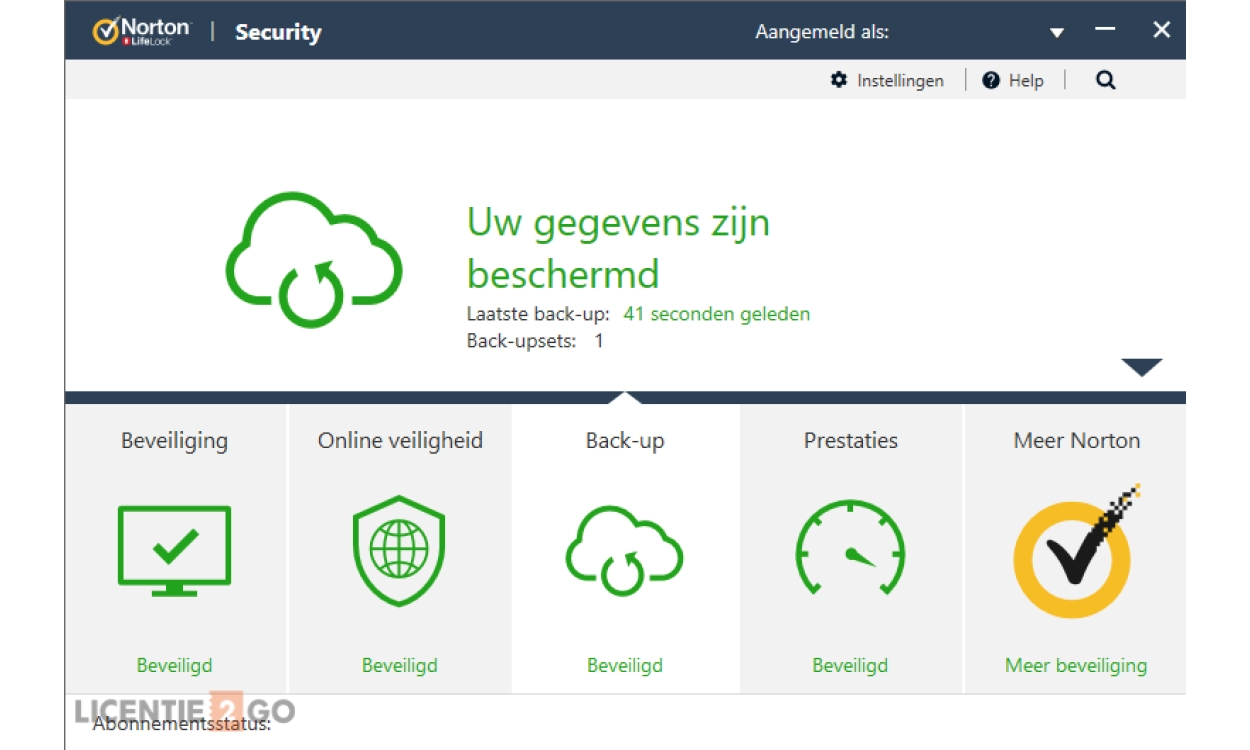Viewport: 1250px width, 750px height.
Task: Switch to the Beveiliging tab
Action: [x=175, y=440]
